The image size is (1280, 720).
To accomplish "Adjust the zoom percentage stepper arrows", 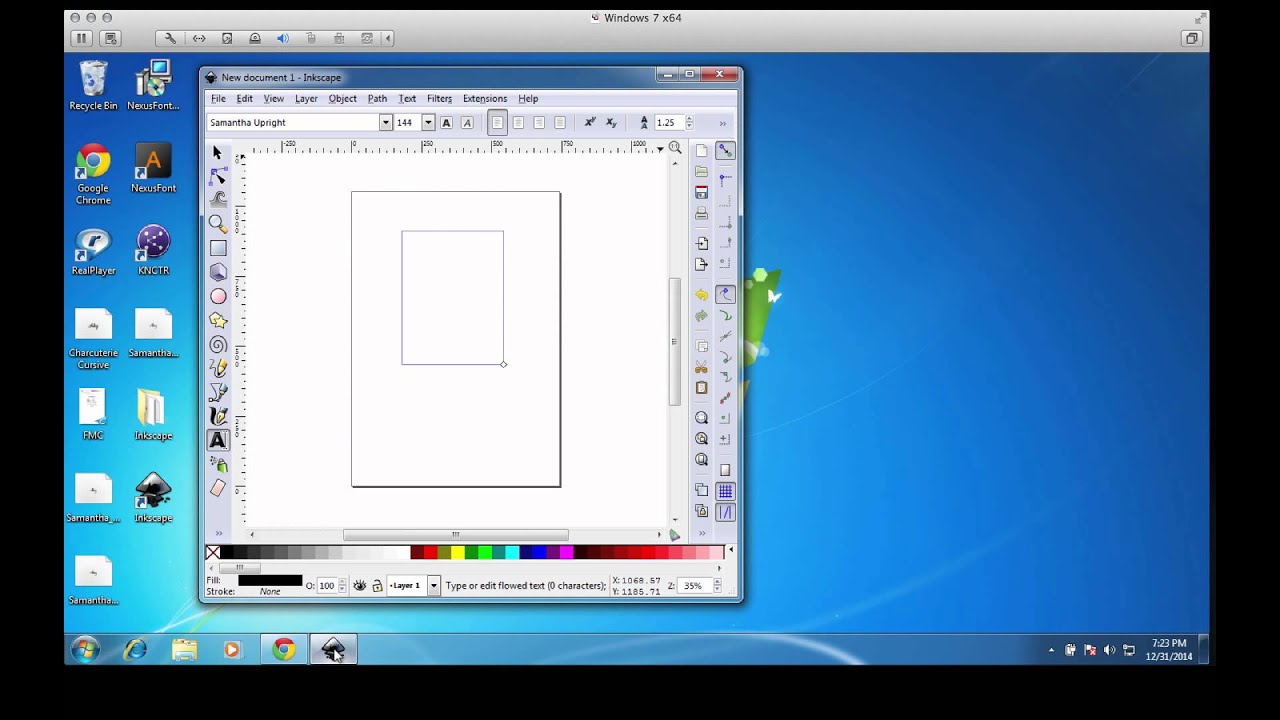I will 715,586.
